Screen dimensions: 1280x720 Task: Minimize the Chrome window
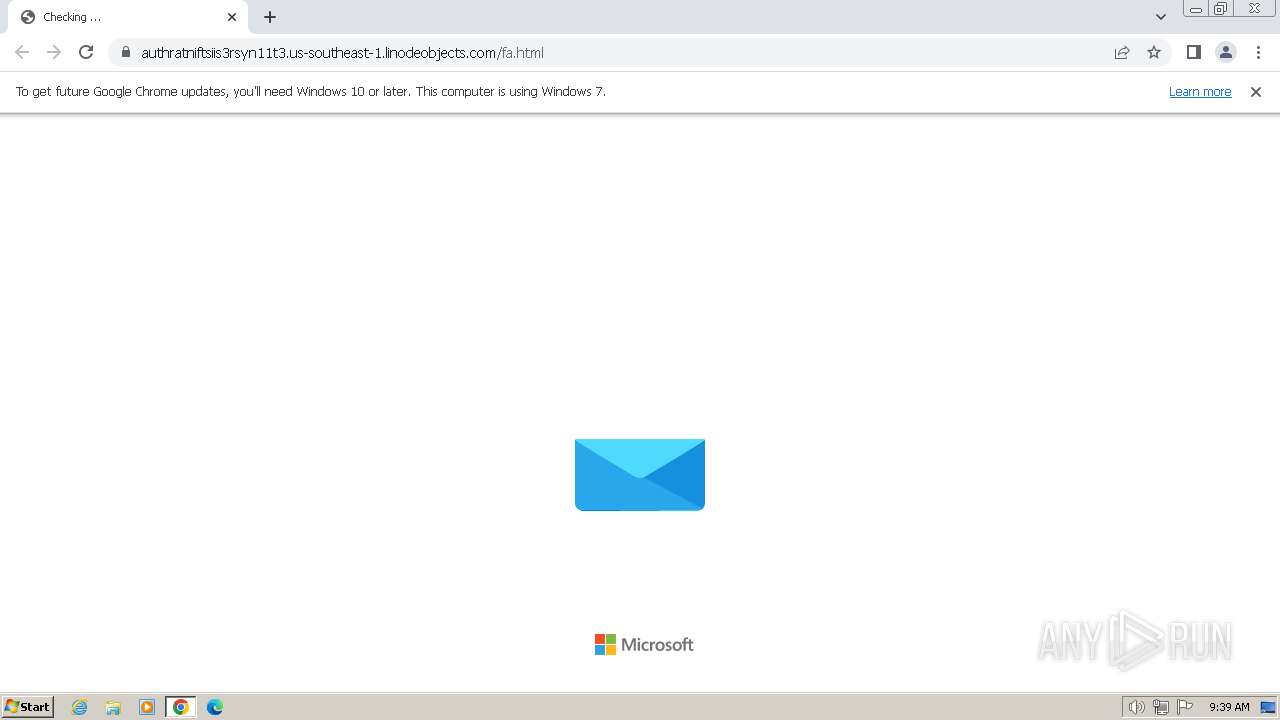(x=1196, y=9)
